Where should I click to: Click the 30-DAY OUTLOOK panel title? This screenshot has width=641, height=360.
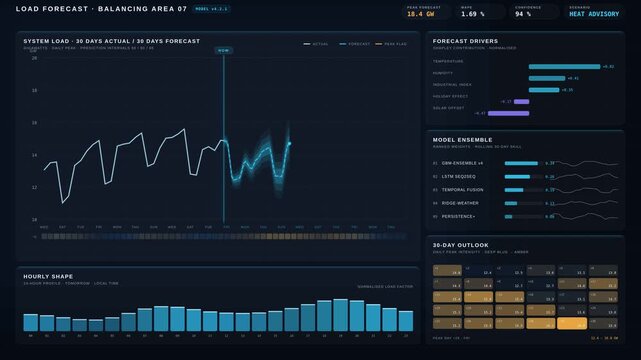460,245
